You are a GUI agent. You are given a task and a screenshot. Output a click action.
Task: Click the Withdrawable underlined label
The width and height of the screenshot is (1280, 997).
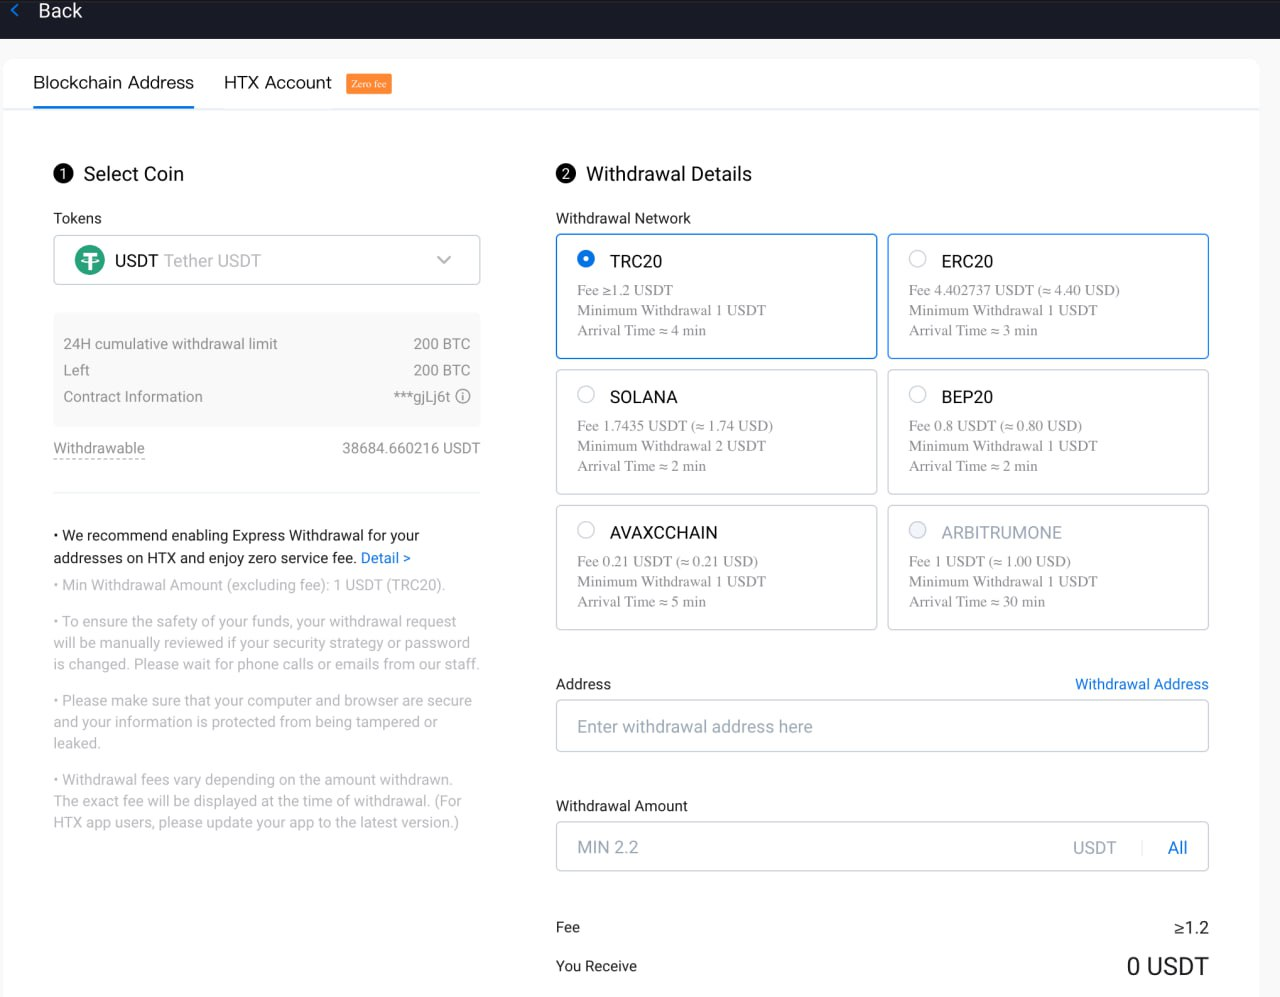coord(99,448)
